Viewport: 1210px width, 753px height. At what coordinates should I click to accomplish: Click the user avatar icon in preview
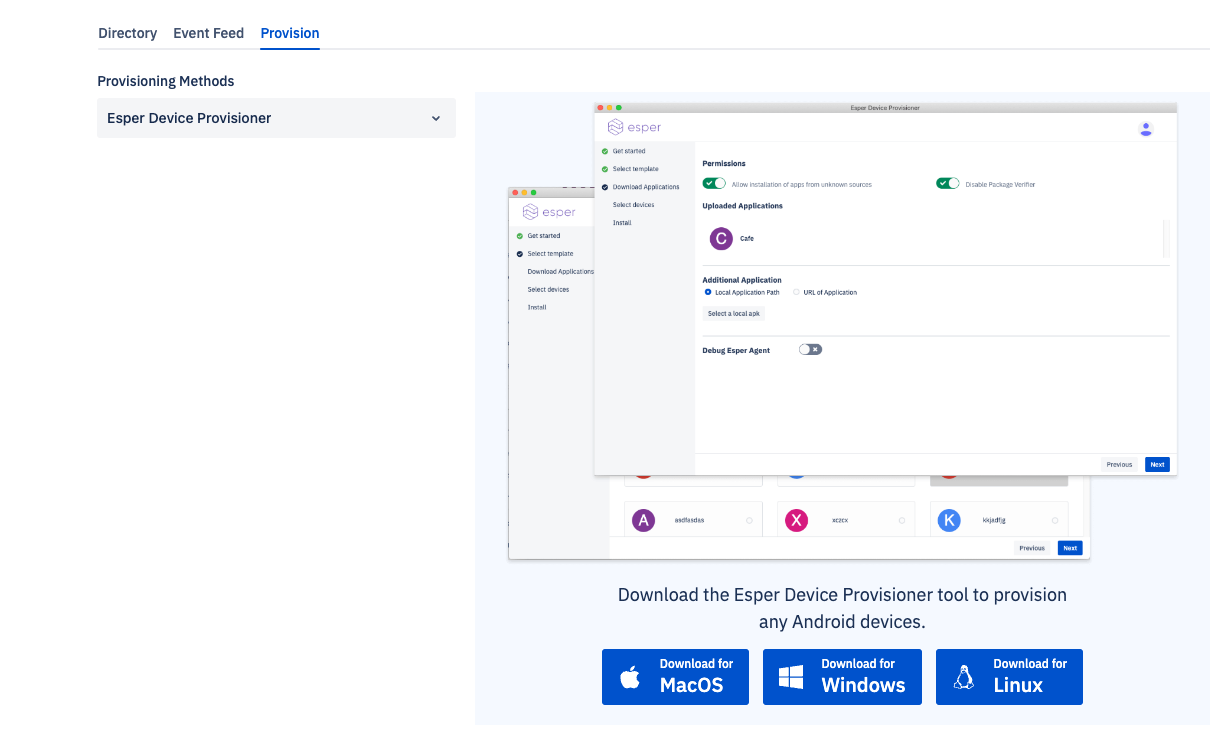pos(1146,128)
